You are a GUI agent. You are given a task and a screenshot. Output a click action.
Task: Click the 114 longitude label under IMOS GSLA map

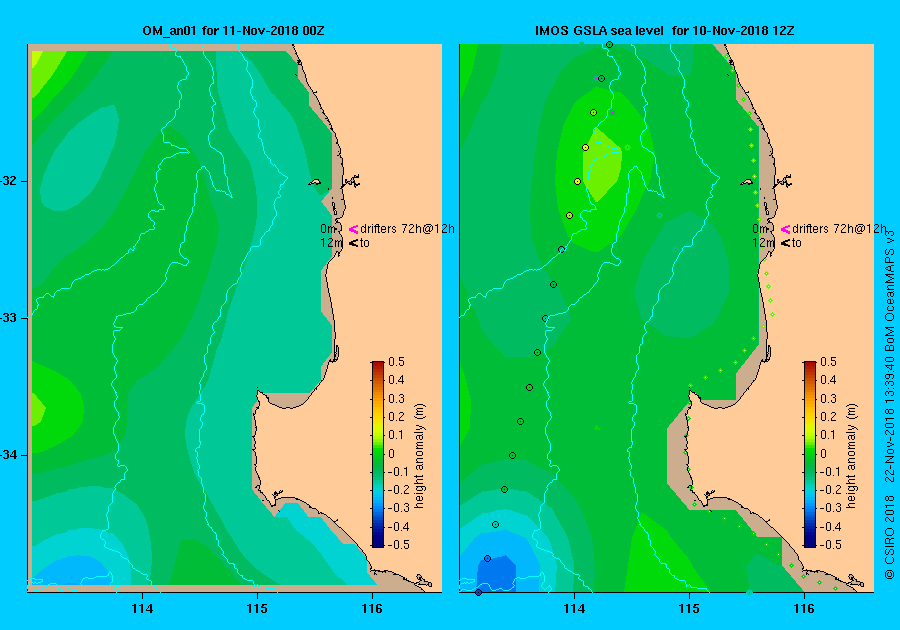(x=574, y=609)
